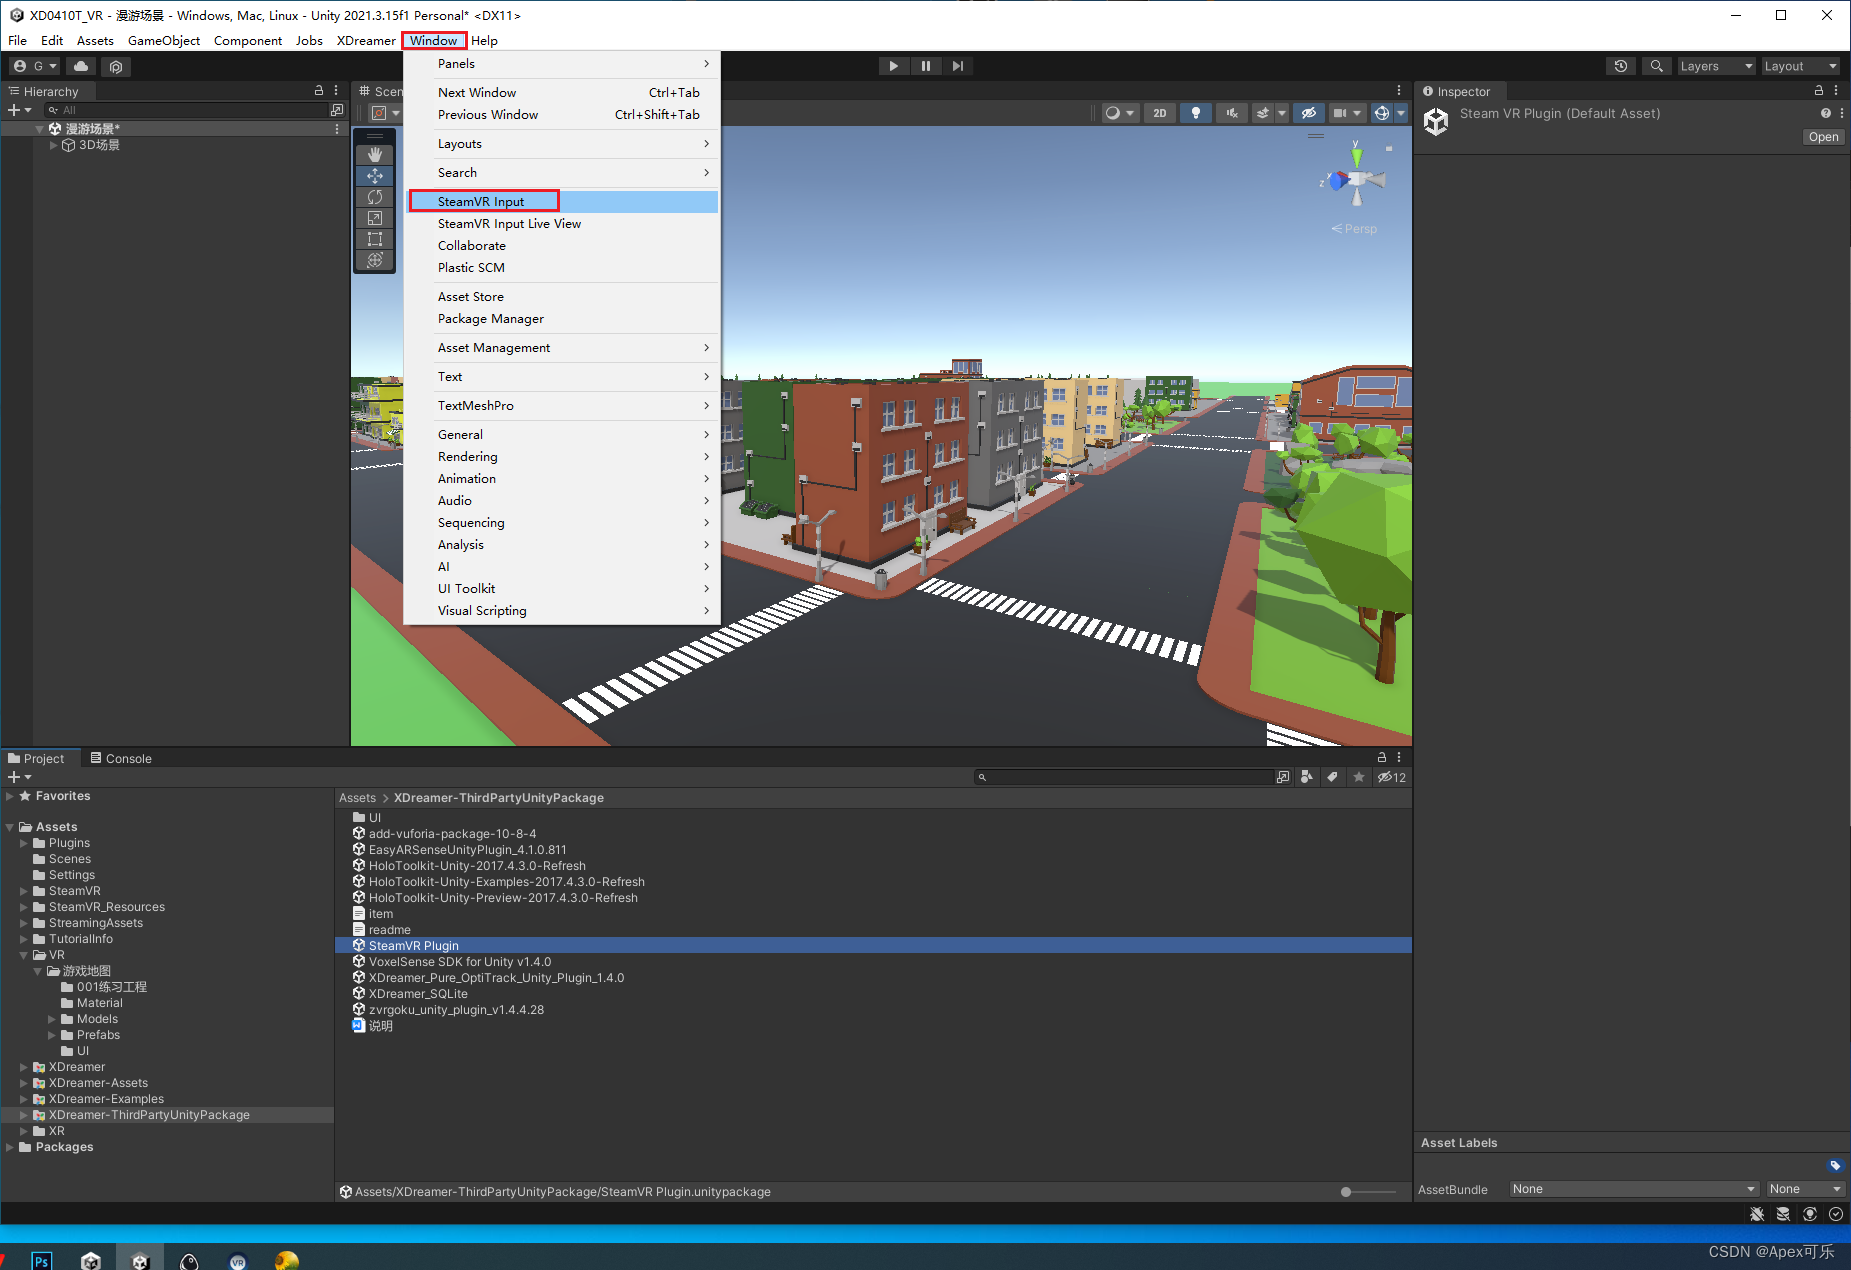Choose SteamVR Input from Window menu

(562, 201)
